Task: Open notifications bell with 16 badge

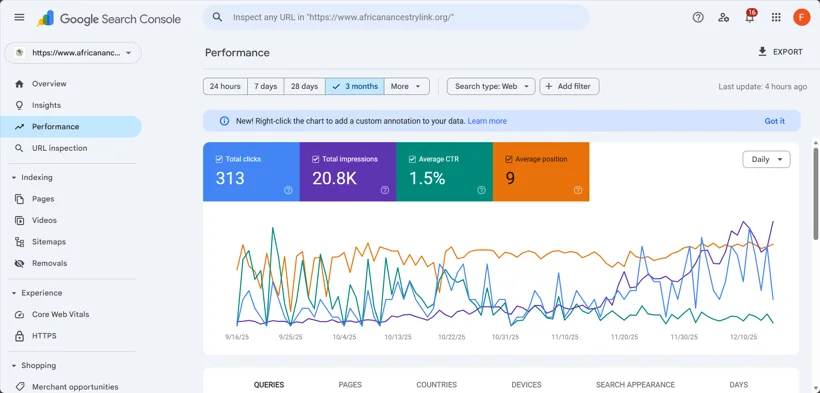Action: 750,16
